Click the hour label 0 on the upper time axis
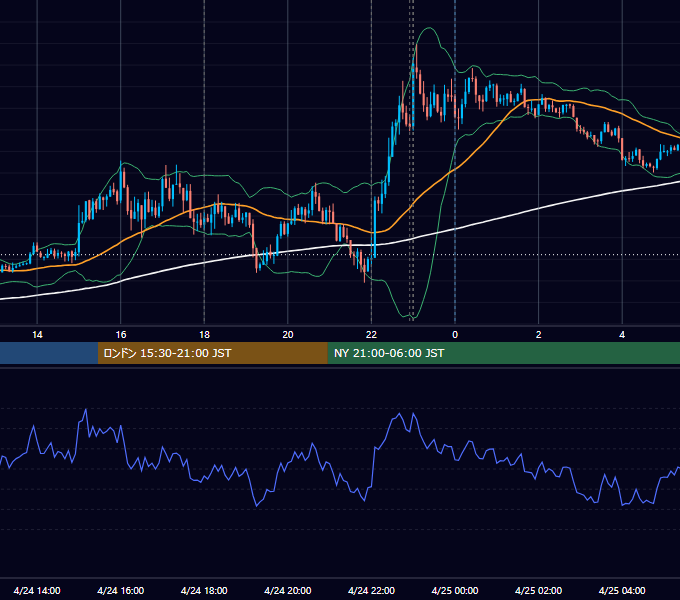680x600 pixels. click(455, 335)
